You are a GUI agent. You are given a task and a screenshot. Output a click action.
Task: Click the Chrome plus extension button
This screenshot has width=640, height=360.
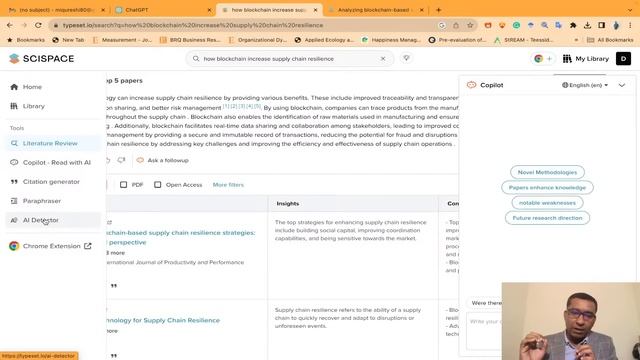[543, 59]
